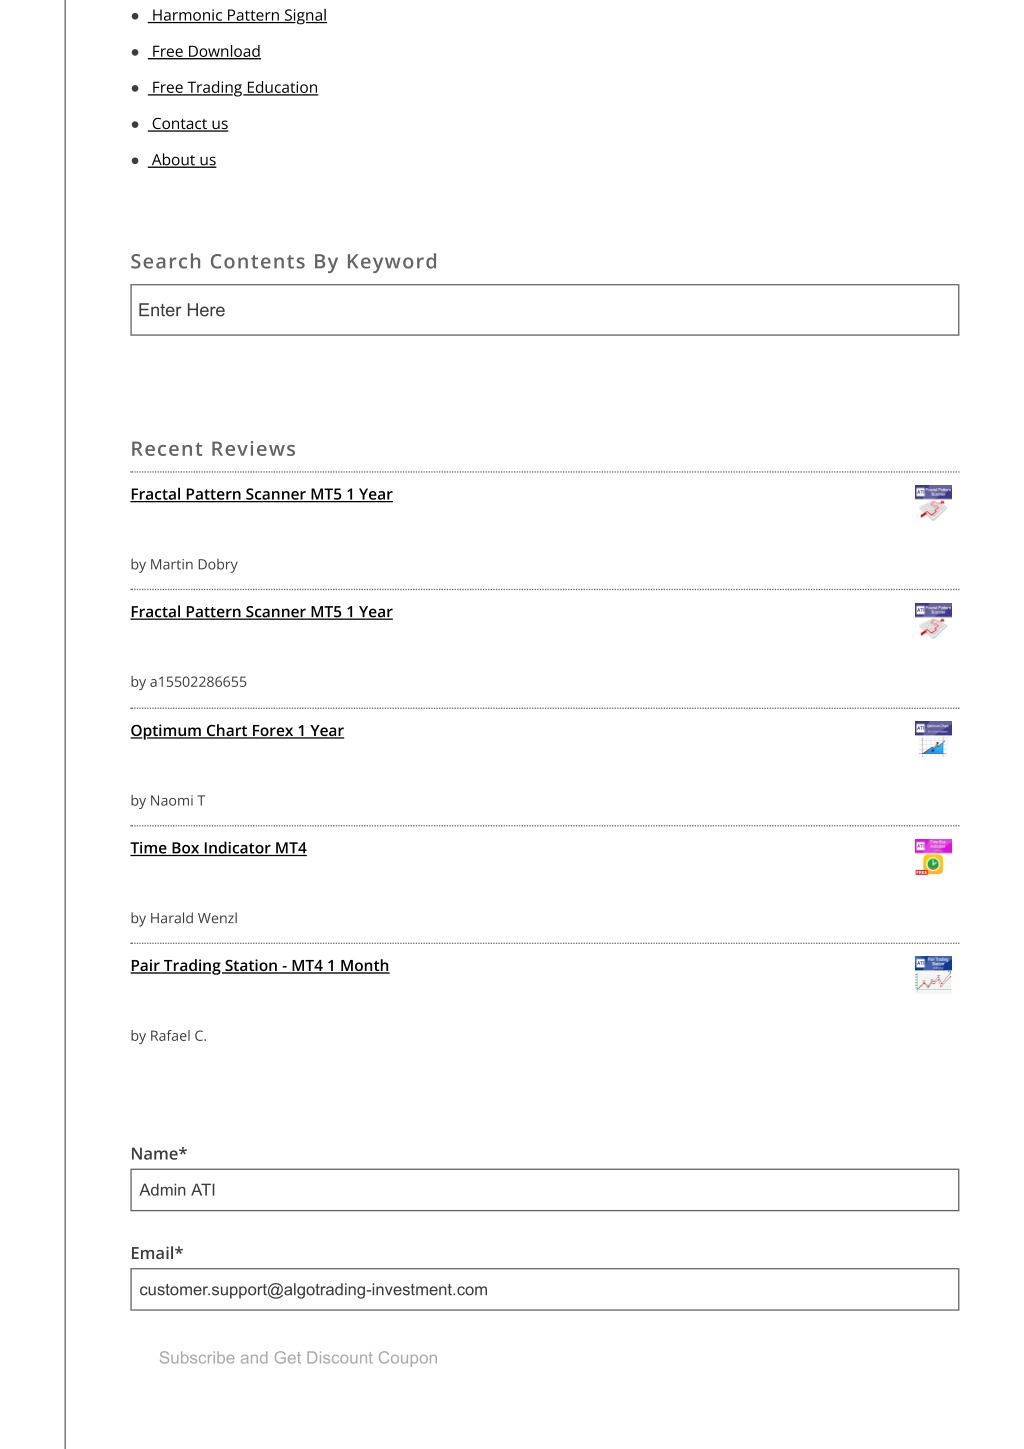1024x1449 pixels.
Task: Select the Email input field
Action: coord(545,1290)
